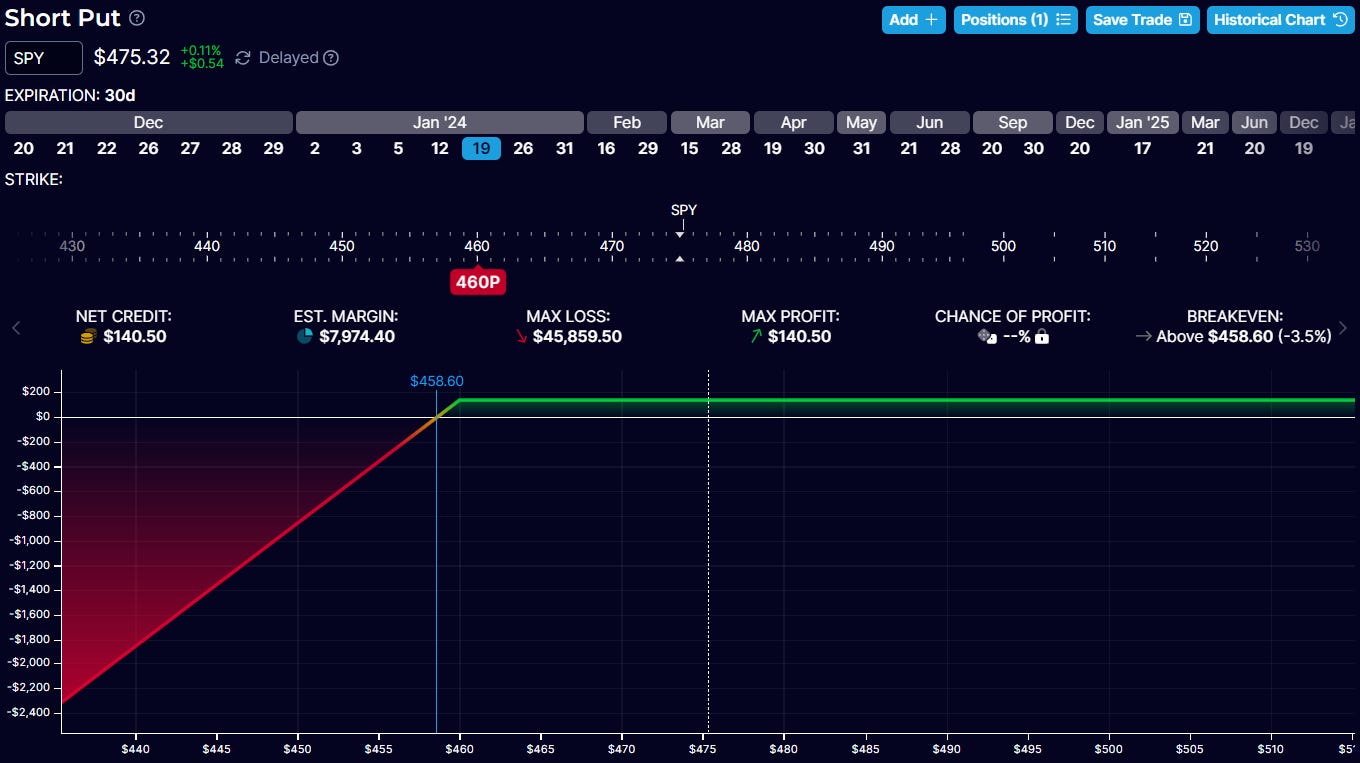The width and height of the screenshot is (1360, 763).
Task: Pick the December 27 expiration date
Action: (x=190, y=148)
